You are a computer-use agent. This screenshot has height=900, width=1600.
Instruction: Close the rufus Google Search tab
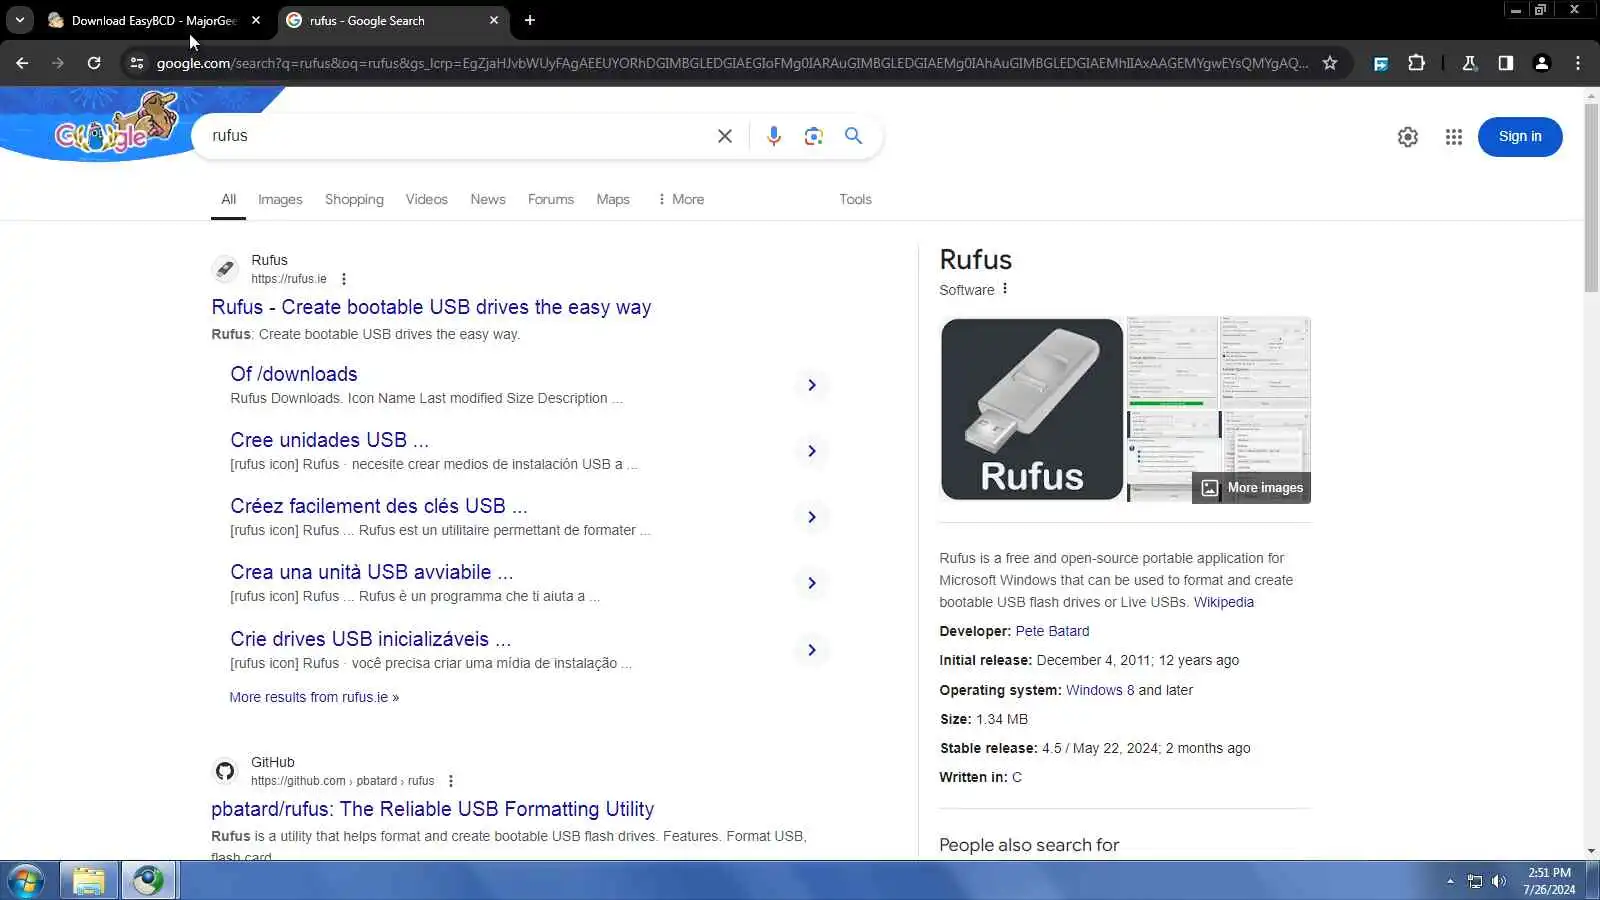tap(494, 20)
